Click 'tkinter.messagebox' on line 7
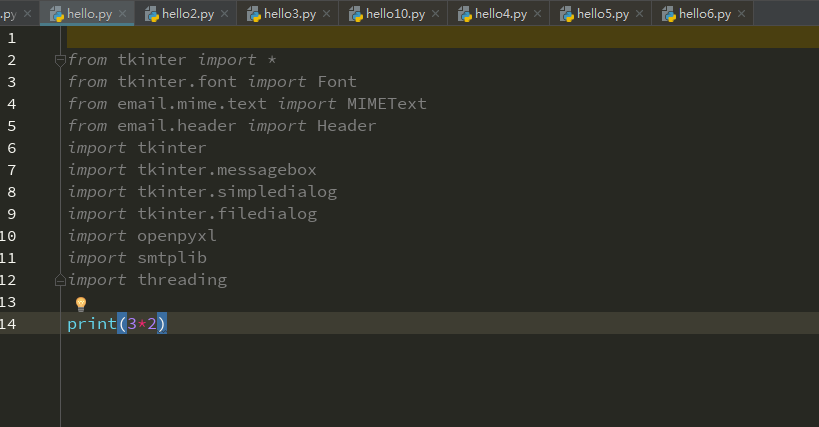This screenshot has height=427, width=819. [227, 170]
